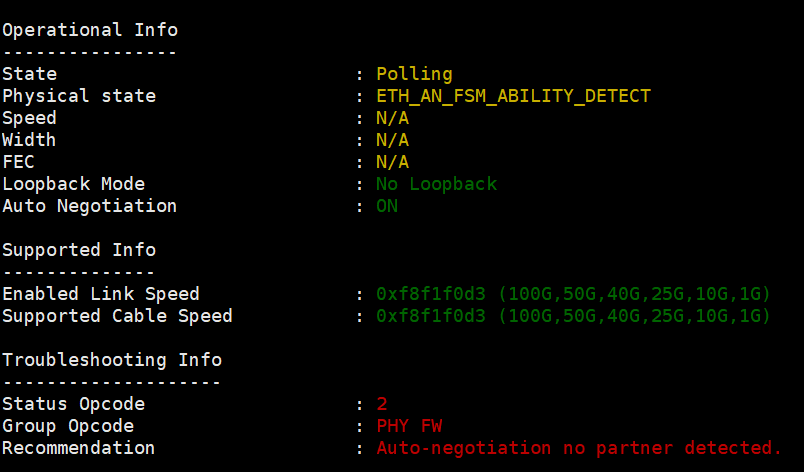The height and width of the screenshot is (472, 804).
Task: Click the Operational Info heading
Action: coord(90,30)
